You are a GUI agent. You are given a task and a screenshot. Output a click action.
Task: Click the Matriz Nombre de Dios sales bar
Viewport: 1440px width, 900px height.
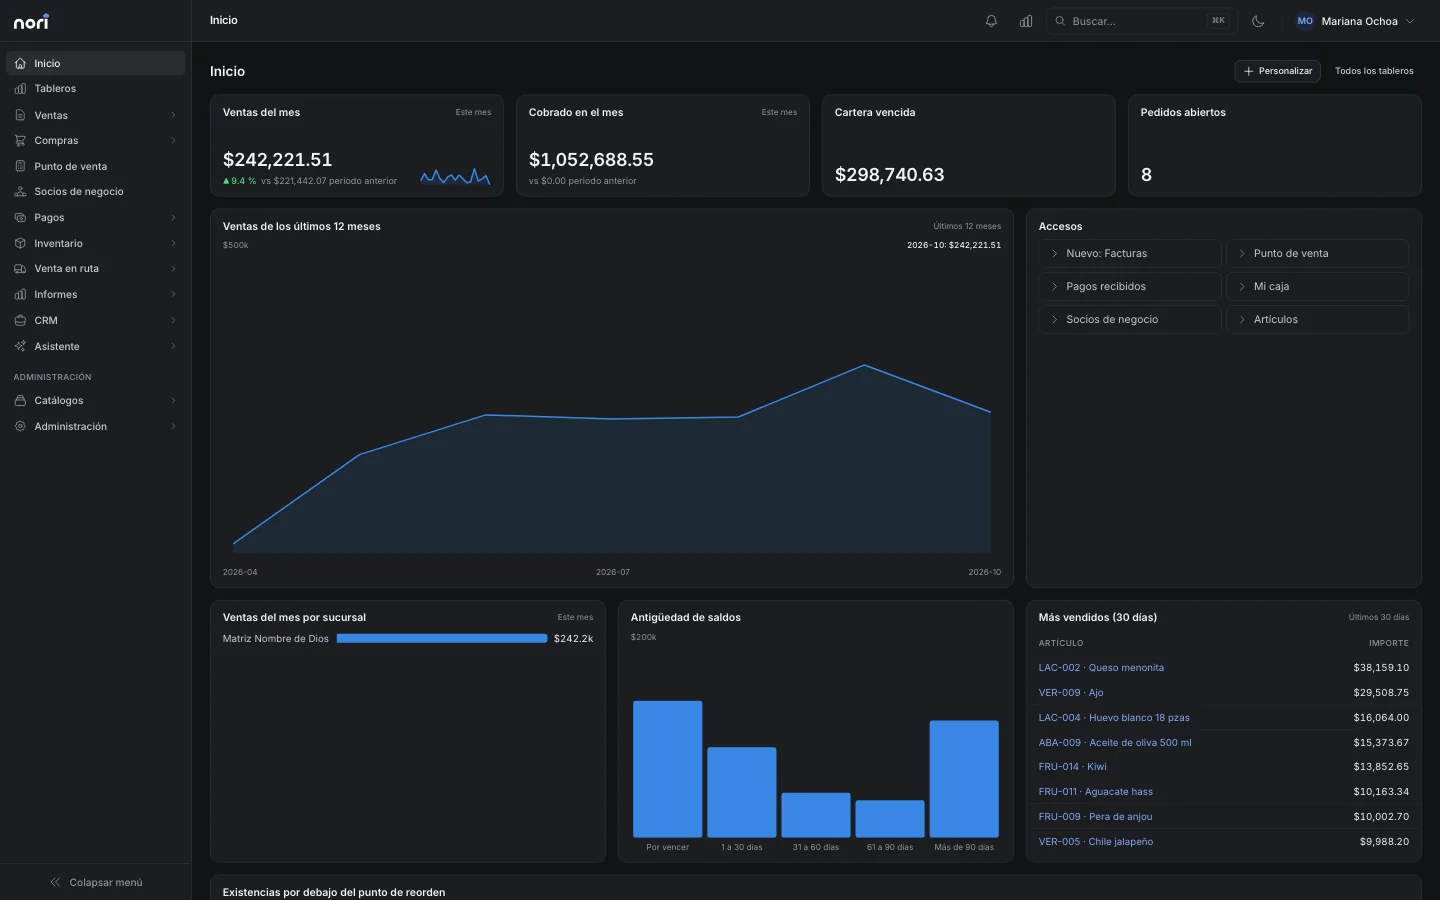pos(442,639)
